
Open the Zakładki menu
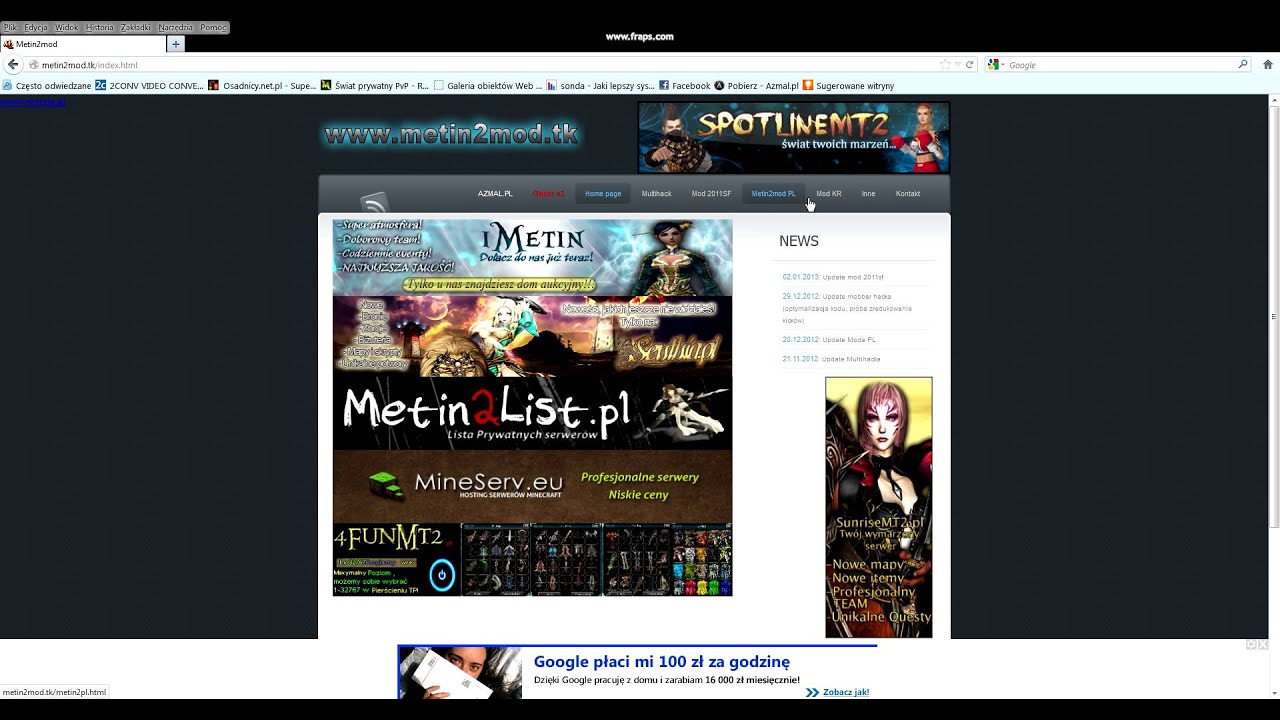click(136, 28)
